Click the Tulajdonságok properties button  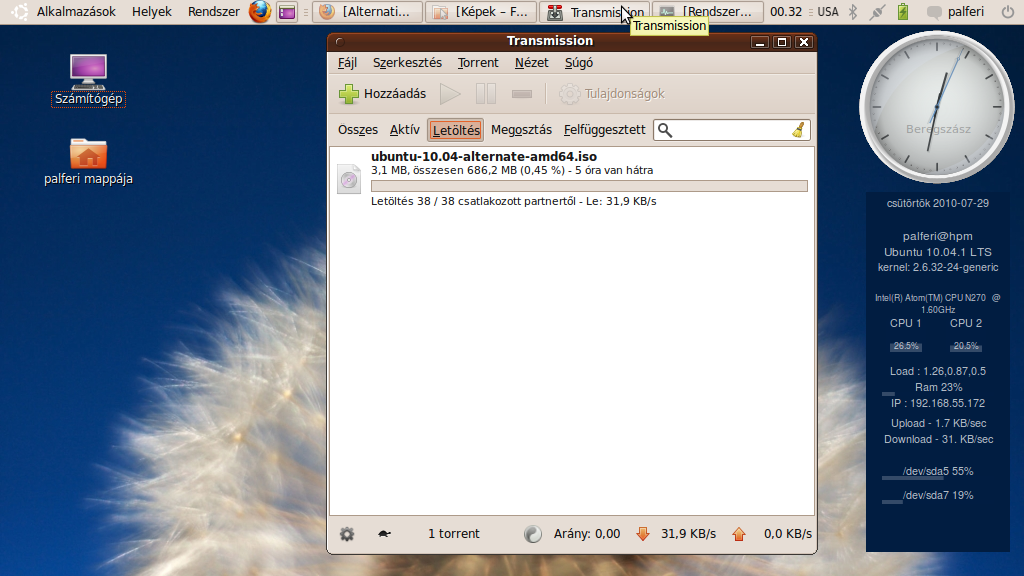[x=612, y=94]
